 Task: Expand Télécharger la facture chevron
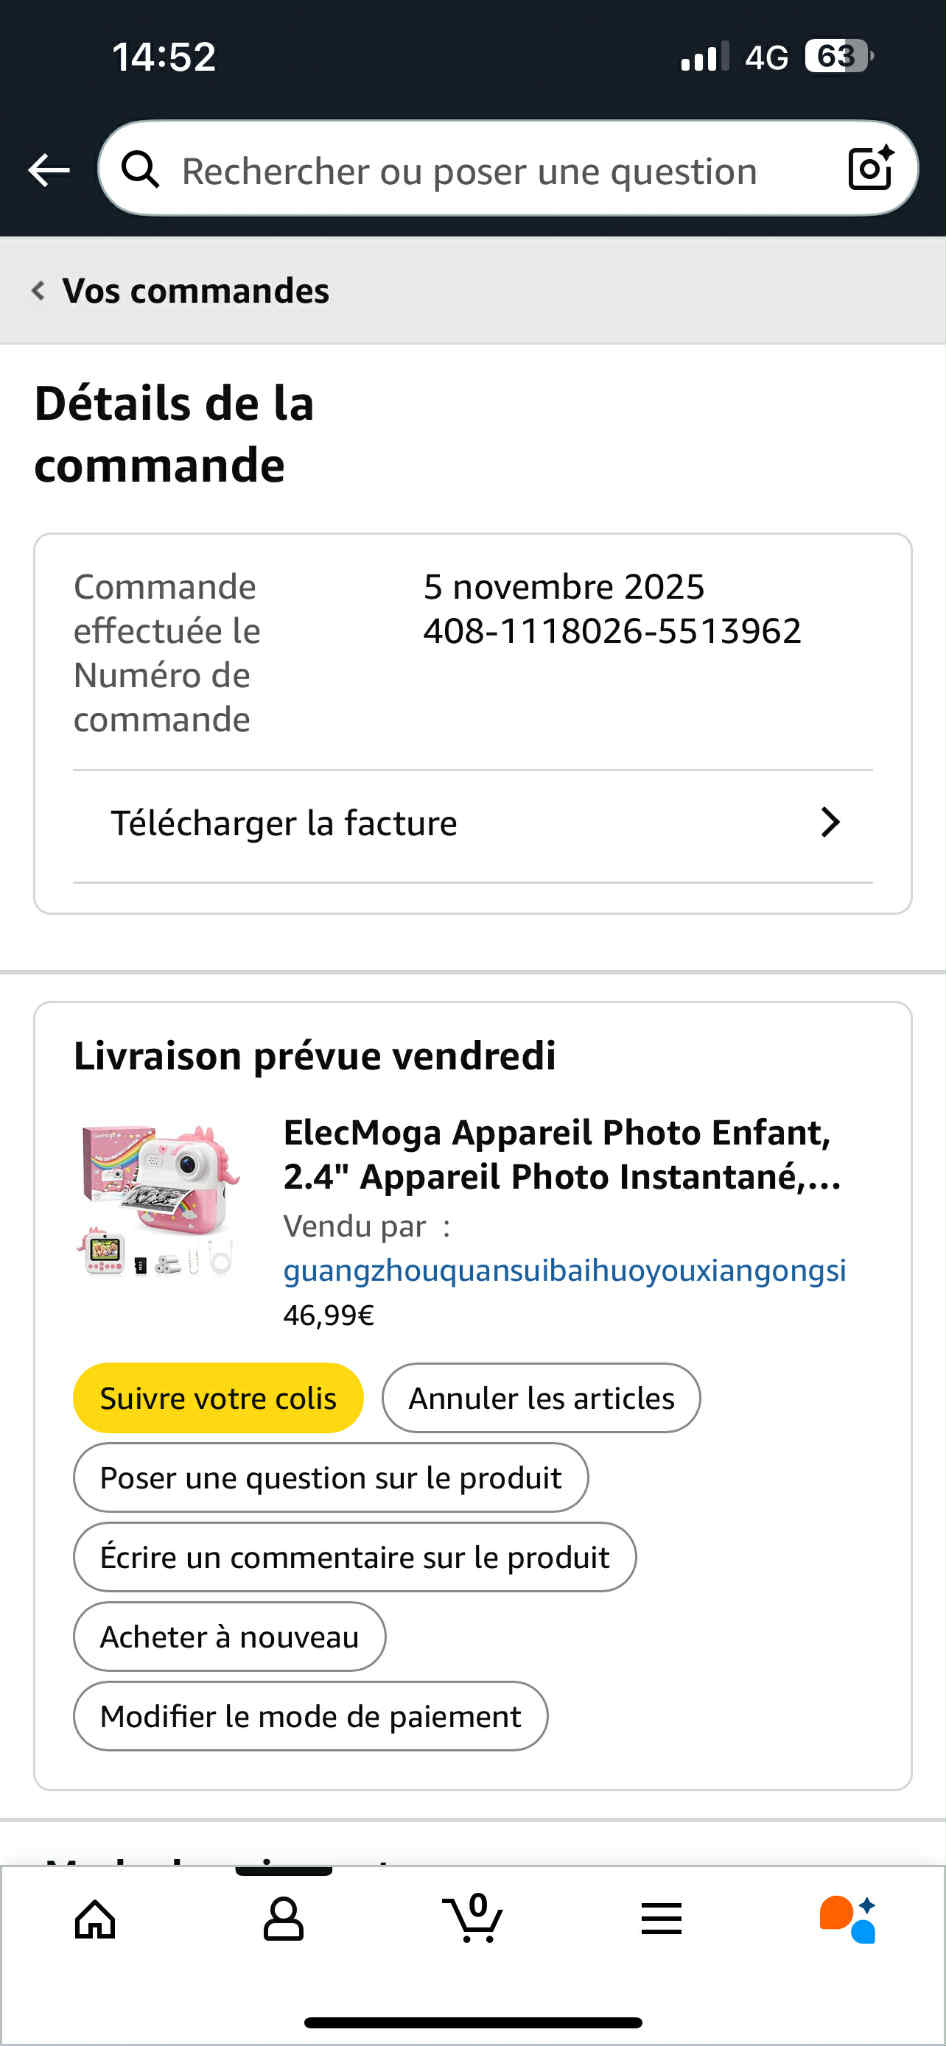tap(830, 823)
